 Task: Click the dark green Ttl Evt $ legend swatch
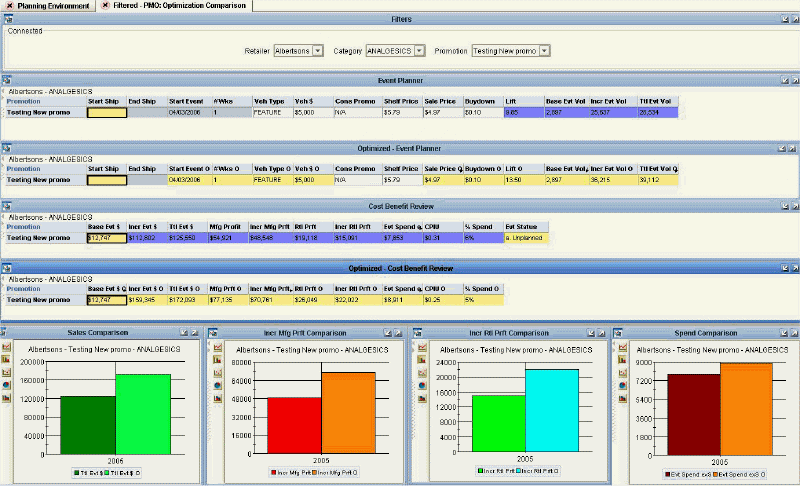pos(77,473)
